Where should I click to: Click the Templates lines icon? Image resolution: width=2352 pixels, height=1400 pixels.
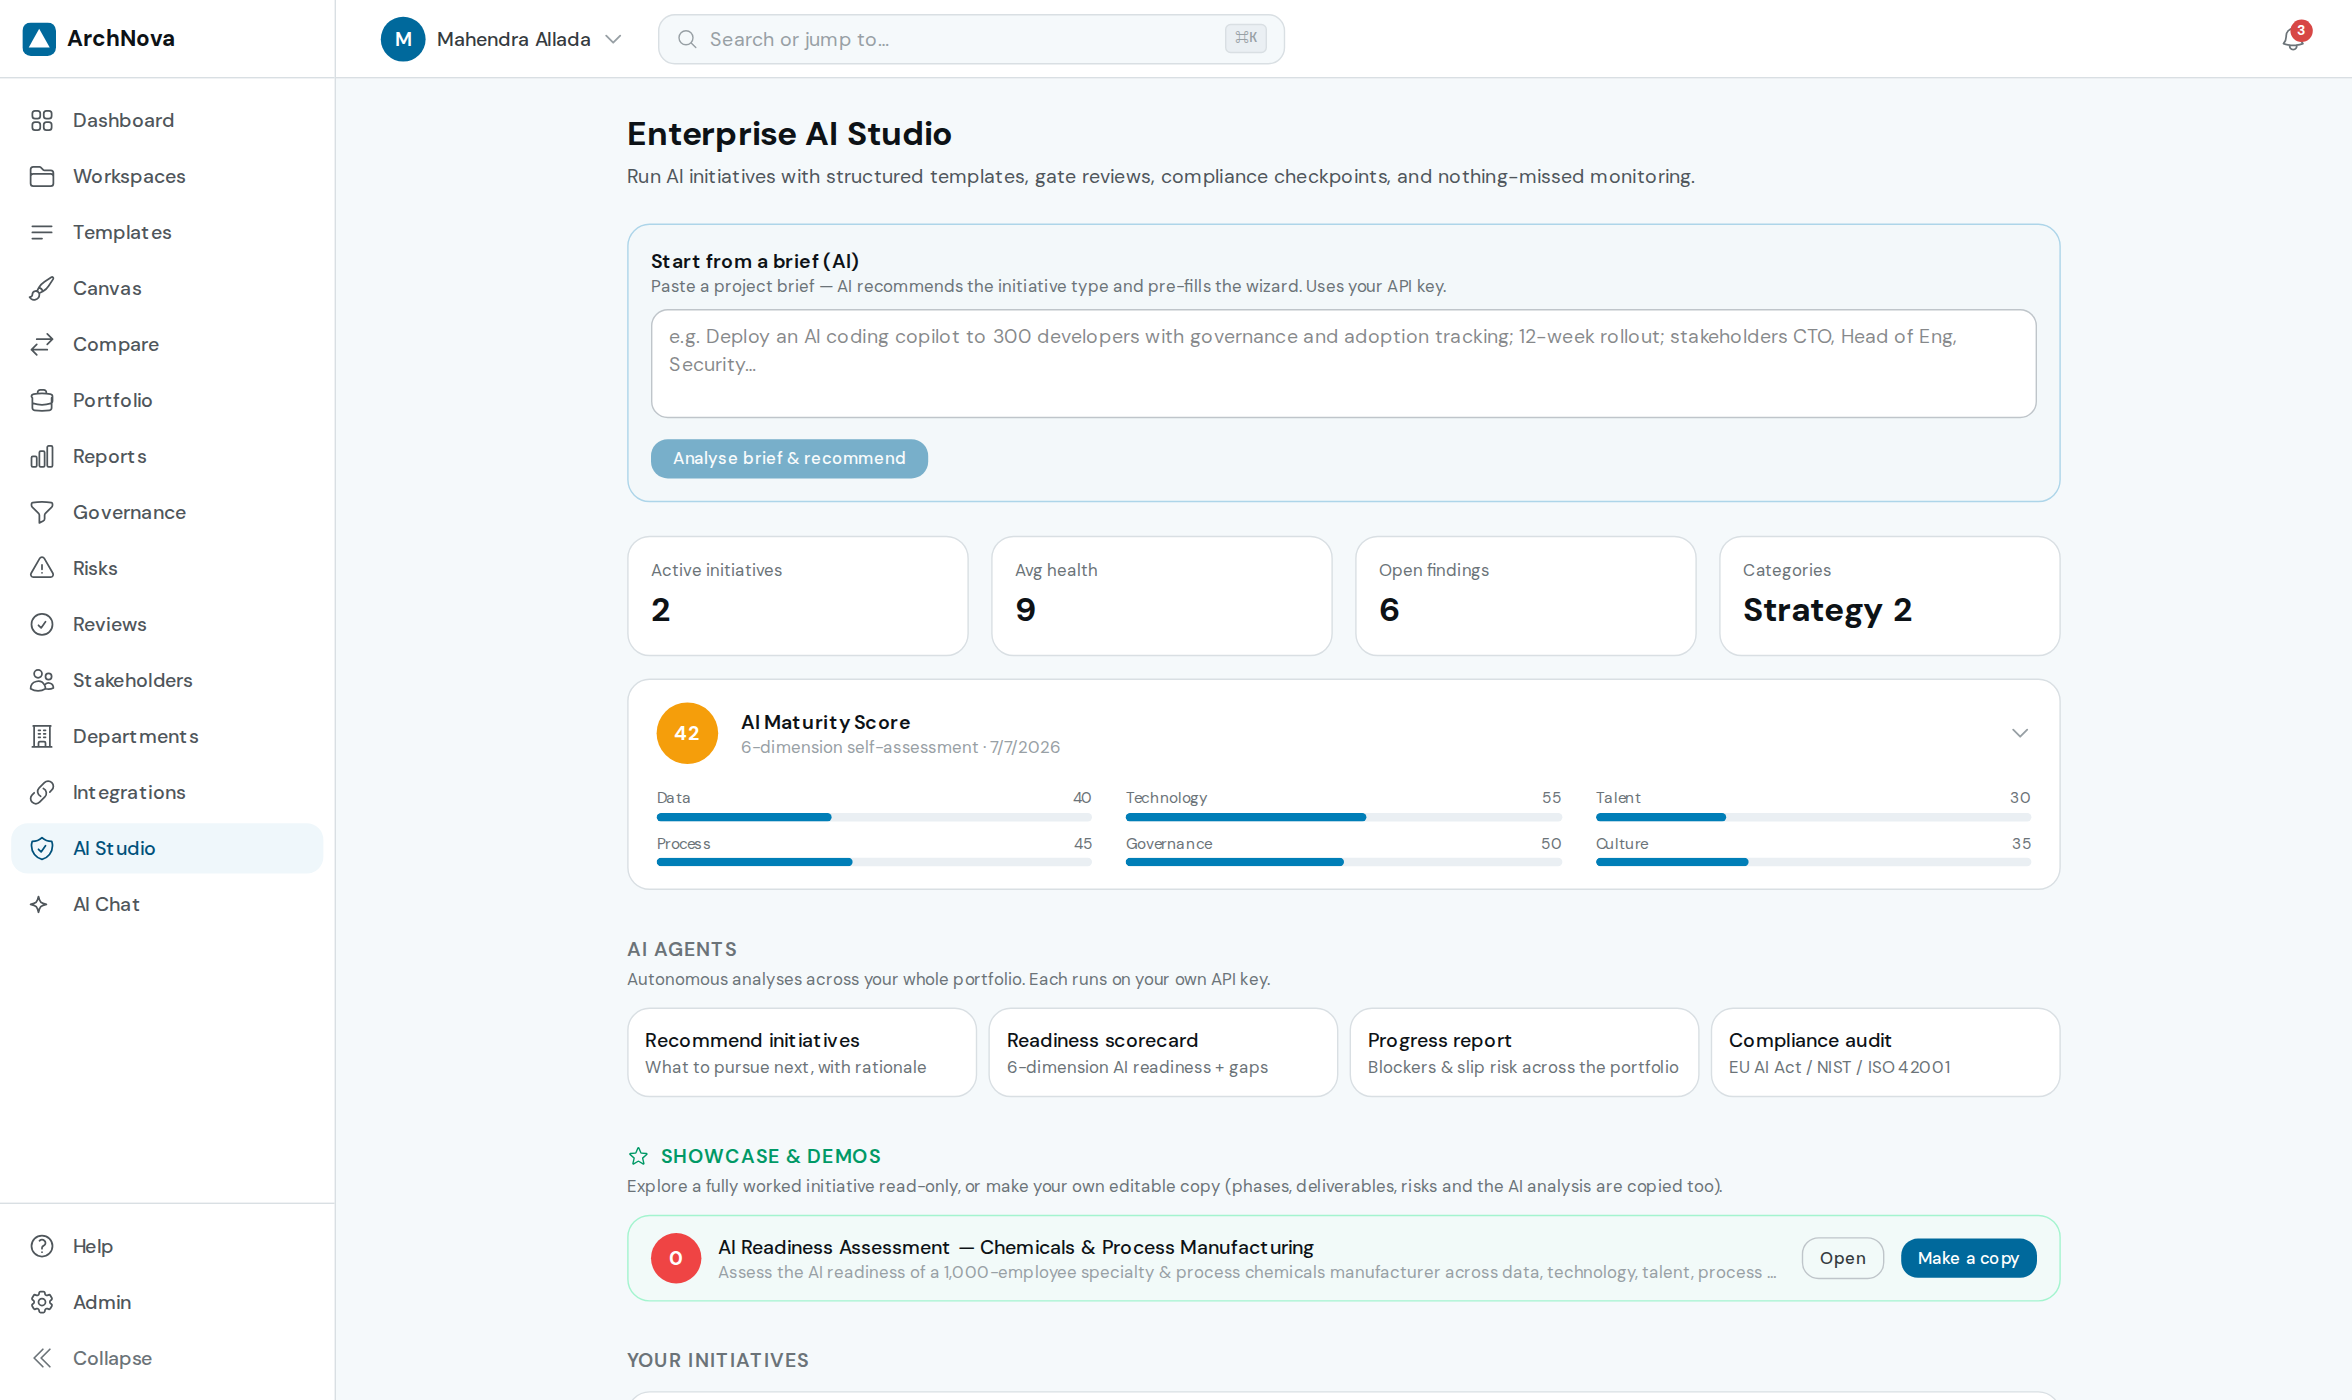click(42, 232)
